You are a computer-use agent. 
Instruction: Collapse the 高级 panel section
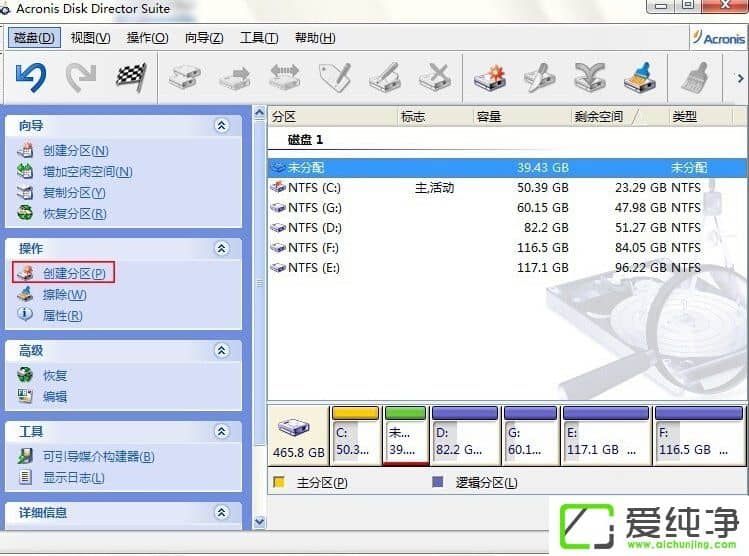coord(221,351)
